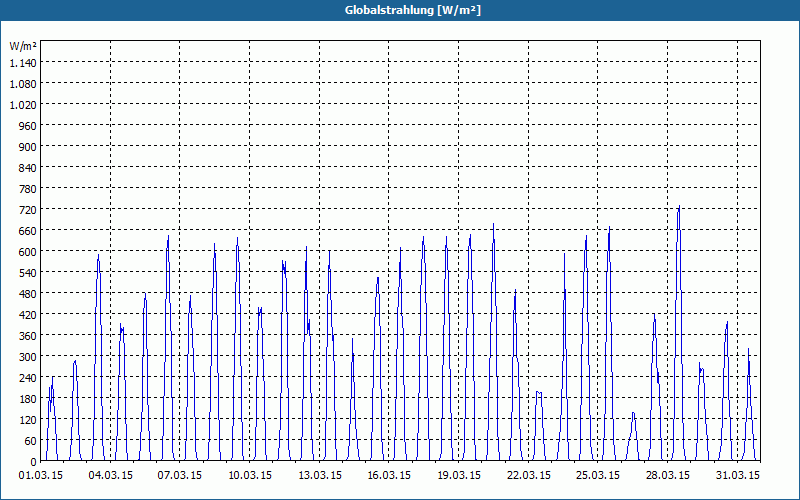Select the 1.080 y-axis value

23,83
